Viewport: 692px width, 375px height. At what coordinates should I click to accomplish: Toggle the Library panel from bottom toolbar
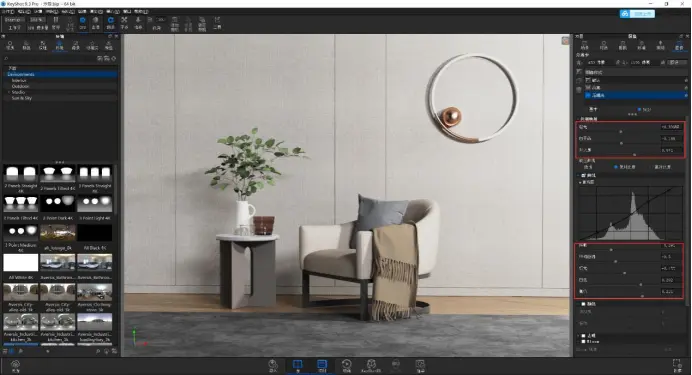coord(297,366)
